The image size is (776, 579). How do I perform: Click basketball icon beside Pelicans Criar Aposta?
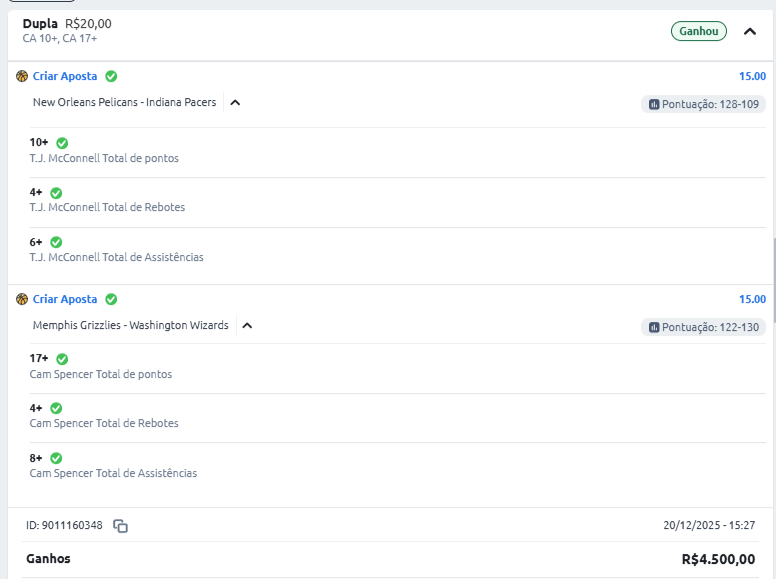(22, 76)
